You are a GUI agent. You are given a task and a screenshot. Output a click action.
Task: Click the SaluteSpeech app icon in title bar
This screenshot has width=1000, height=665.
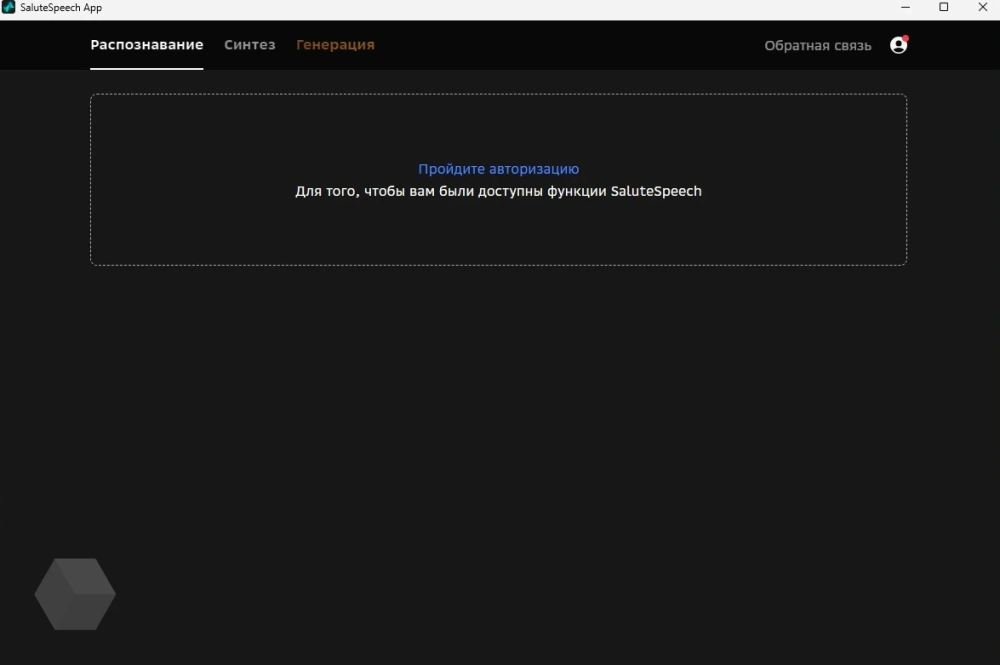tap(9, 8)
